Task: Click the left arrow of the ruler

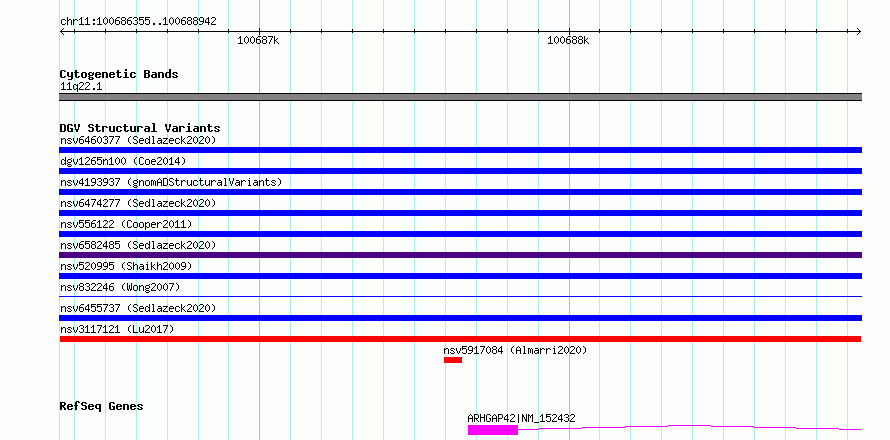Action: 63,31
